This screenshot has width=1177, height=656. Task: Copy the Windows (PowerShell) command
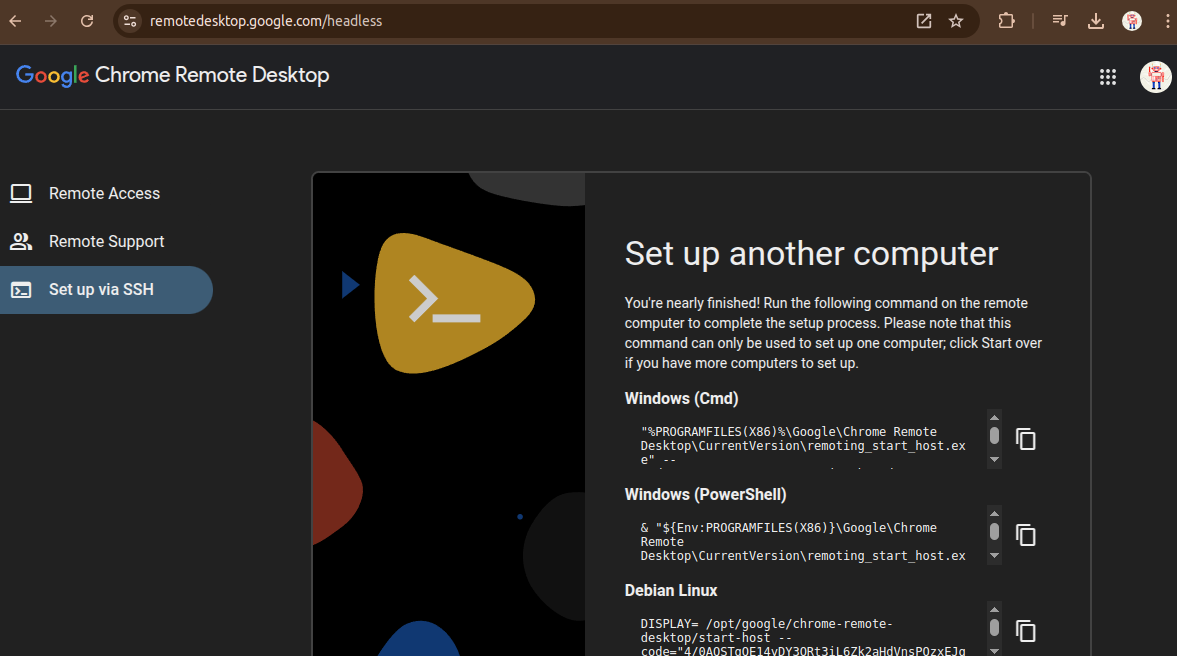[1025, 535]
